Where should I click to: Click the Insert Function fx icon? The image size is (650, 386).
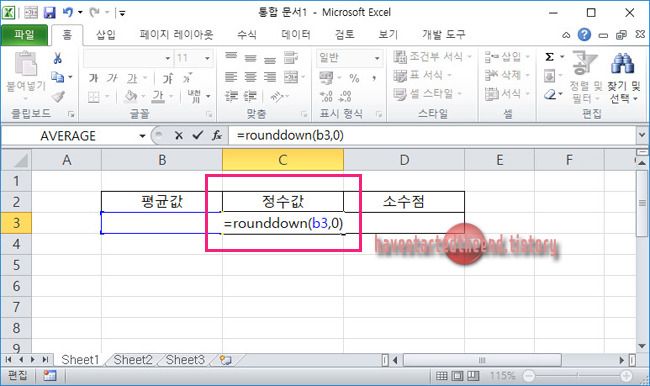point(217,135)
